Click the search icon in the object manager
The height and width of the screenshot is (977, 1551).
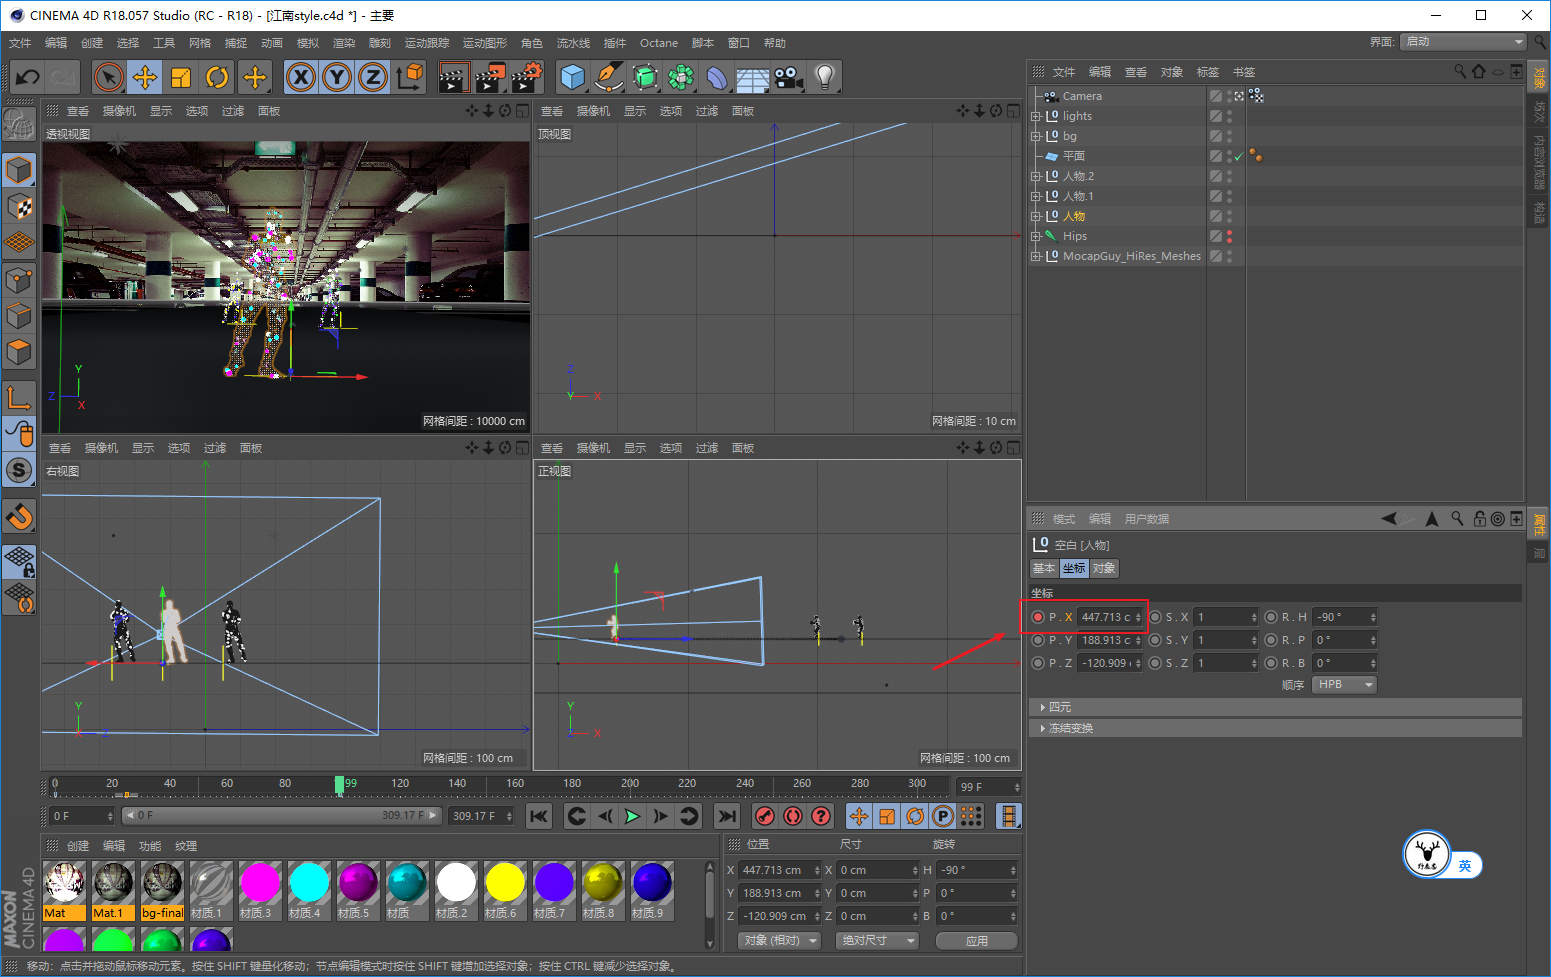[1460, 72]
